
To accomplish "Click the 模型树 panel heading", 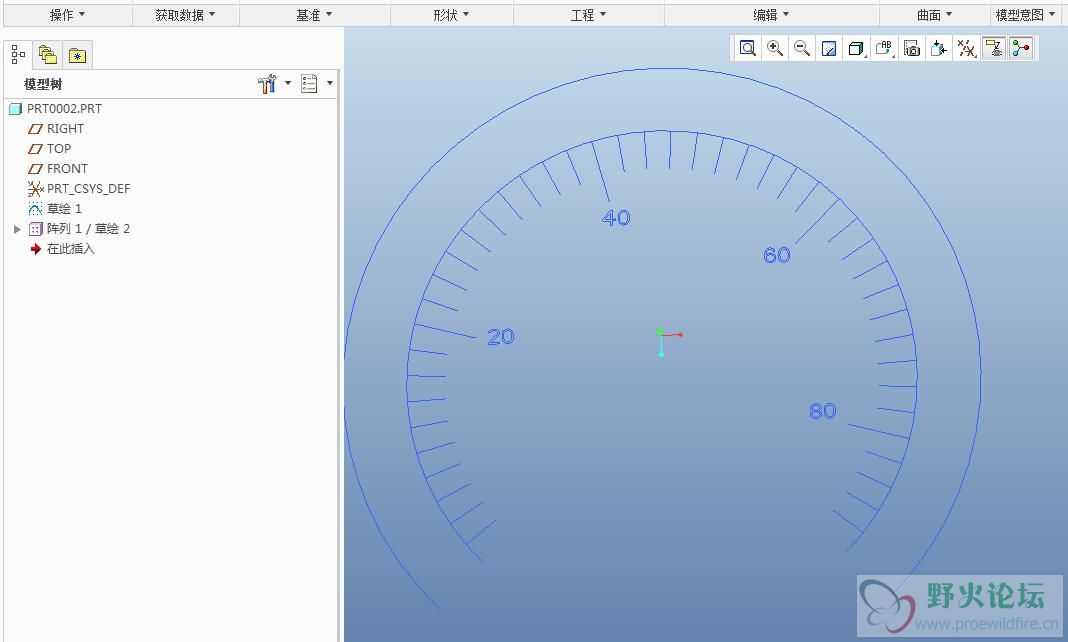I will click(43, 84).
